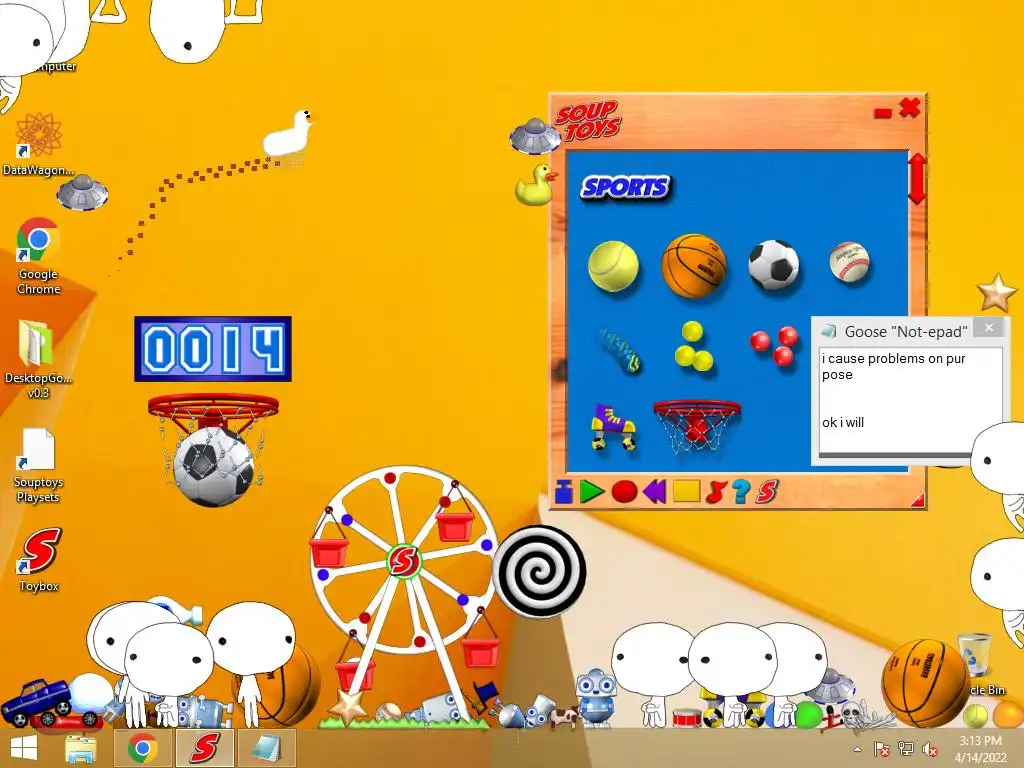Viewport: 1024px width, 768px height.
Task: Open the muted volume tray icon
Action: click(x=929, y=749)
